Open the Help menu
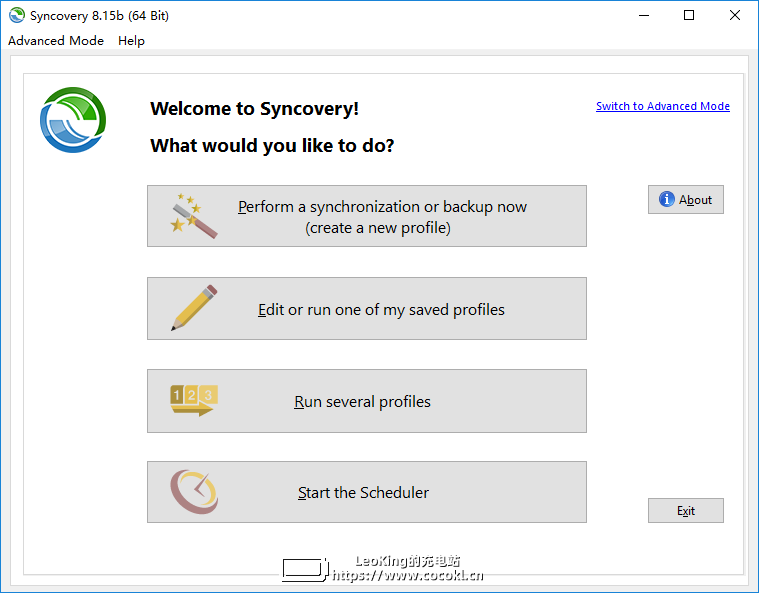The width and height of the screenshot is (759, 593). (x=131, y=41)
